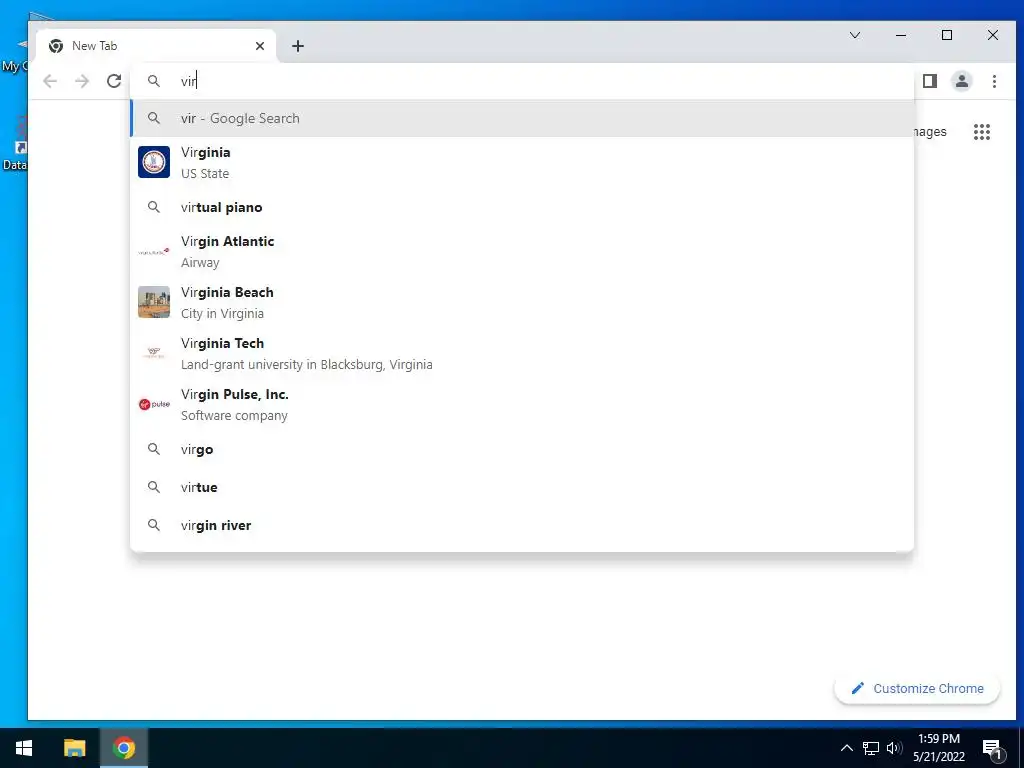Click the browser back arrow
The height and width of the screenshot is (768, 1024).
pyautogui.click(x=50, y=81)
